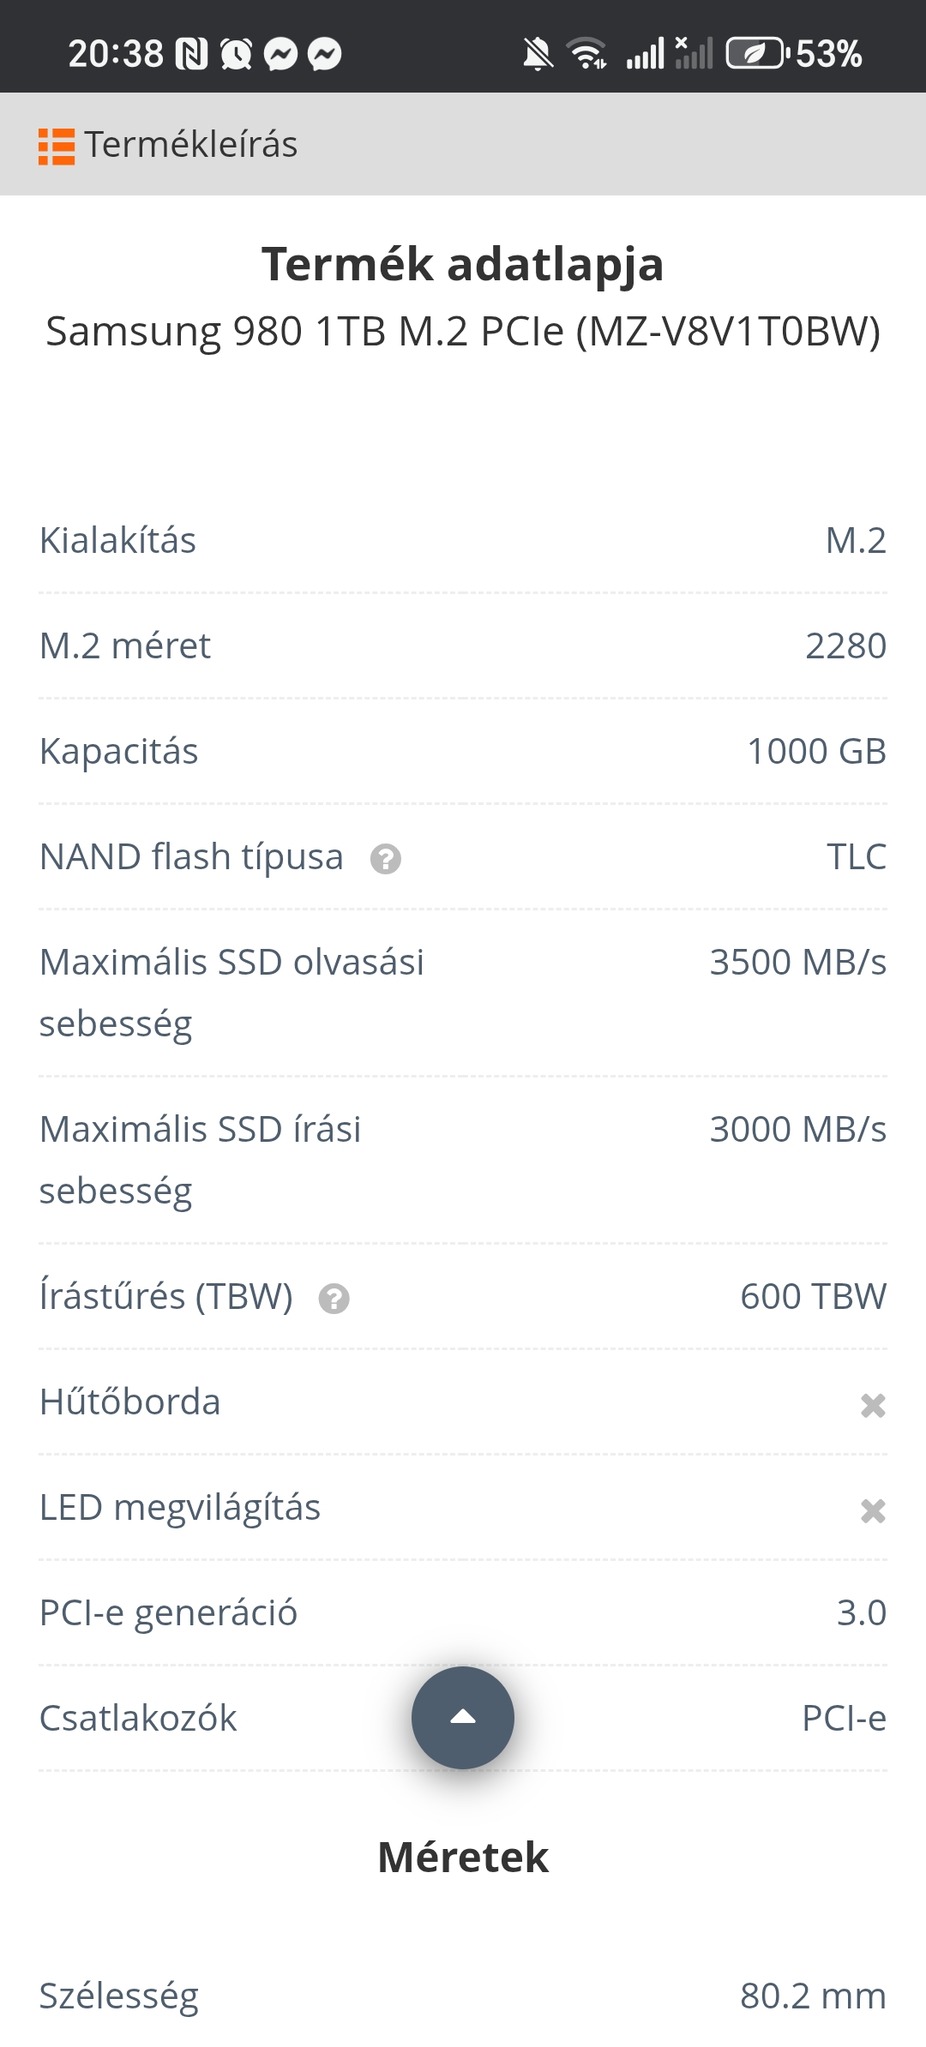The image size is (926, 2047).
Task: Tap the battery indicator showing 53%
Action: [794, 54]
